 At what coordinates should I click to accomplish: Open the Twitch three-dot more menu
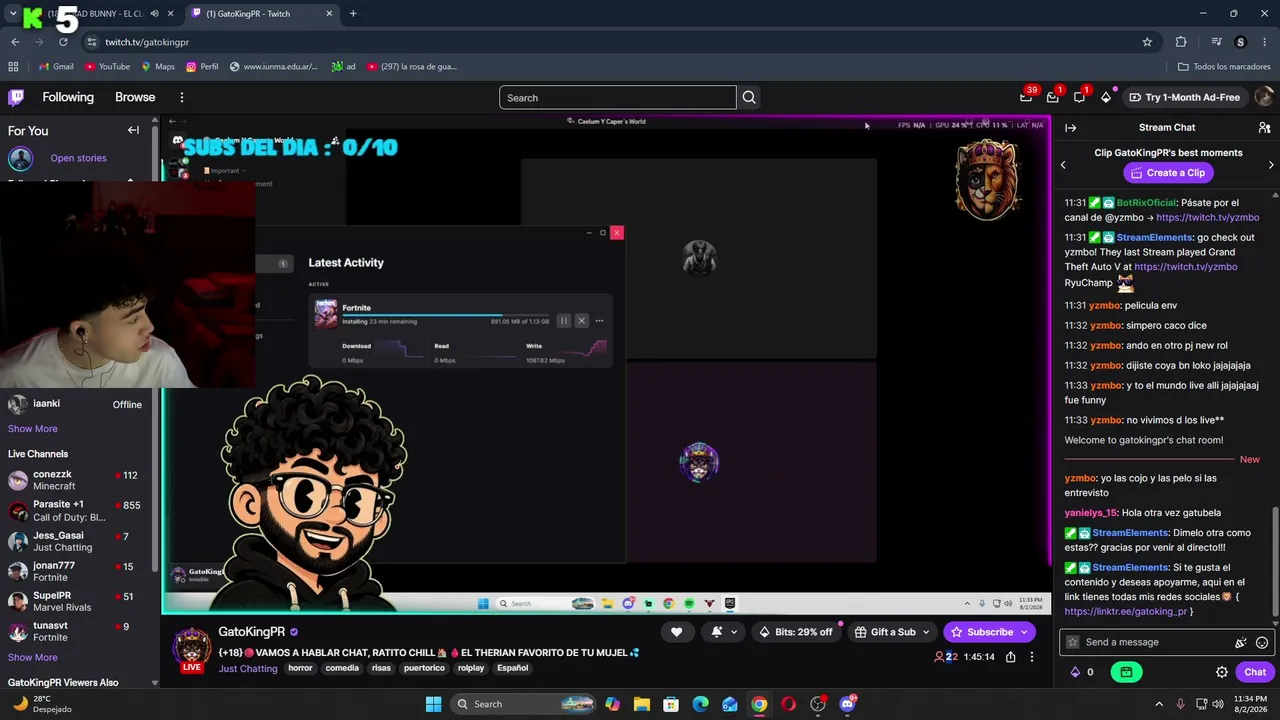[x=182, y=97]
